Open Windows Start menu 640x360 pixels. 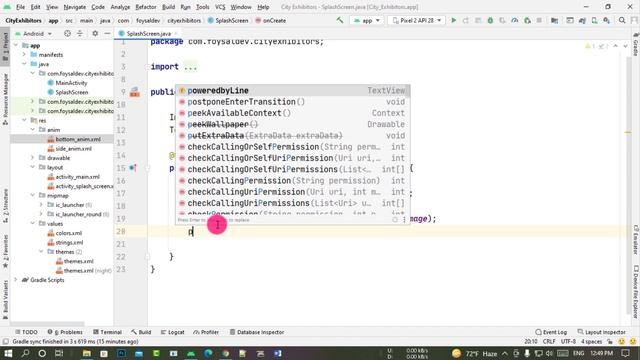[x=8, y=353]
